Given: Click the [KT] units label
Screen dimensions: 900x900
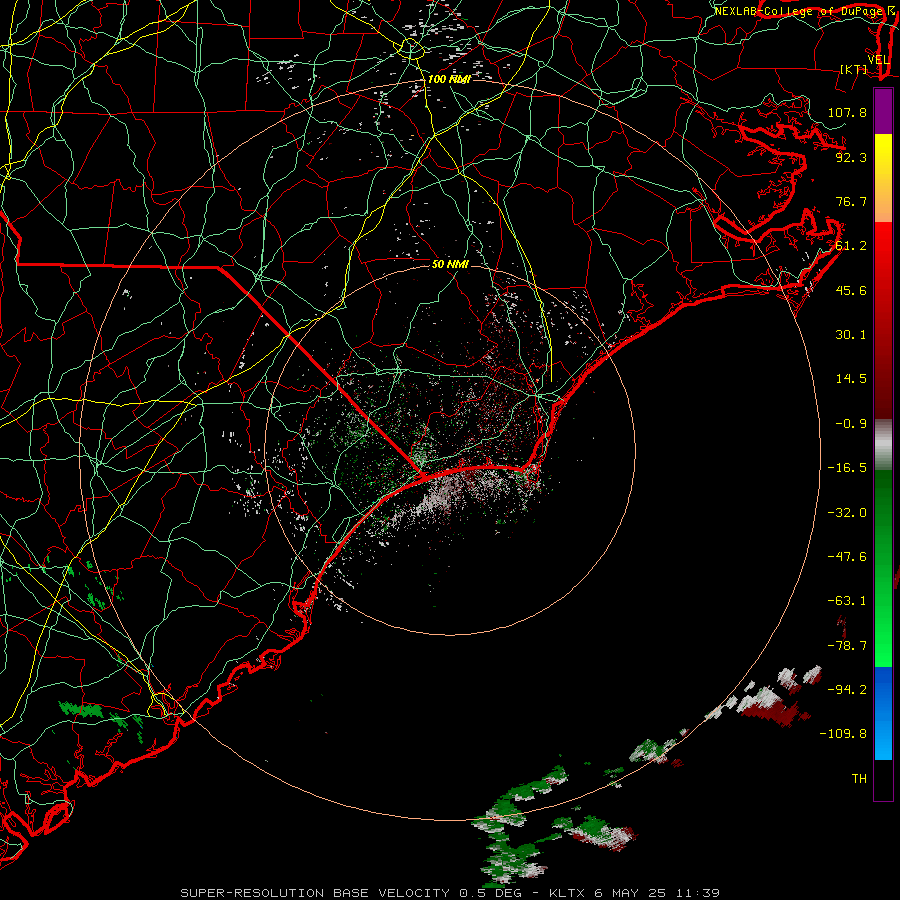Looking at the screenshot, I should pyautogui.click(x=854, y=69).
